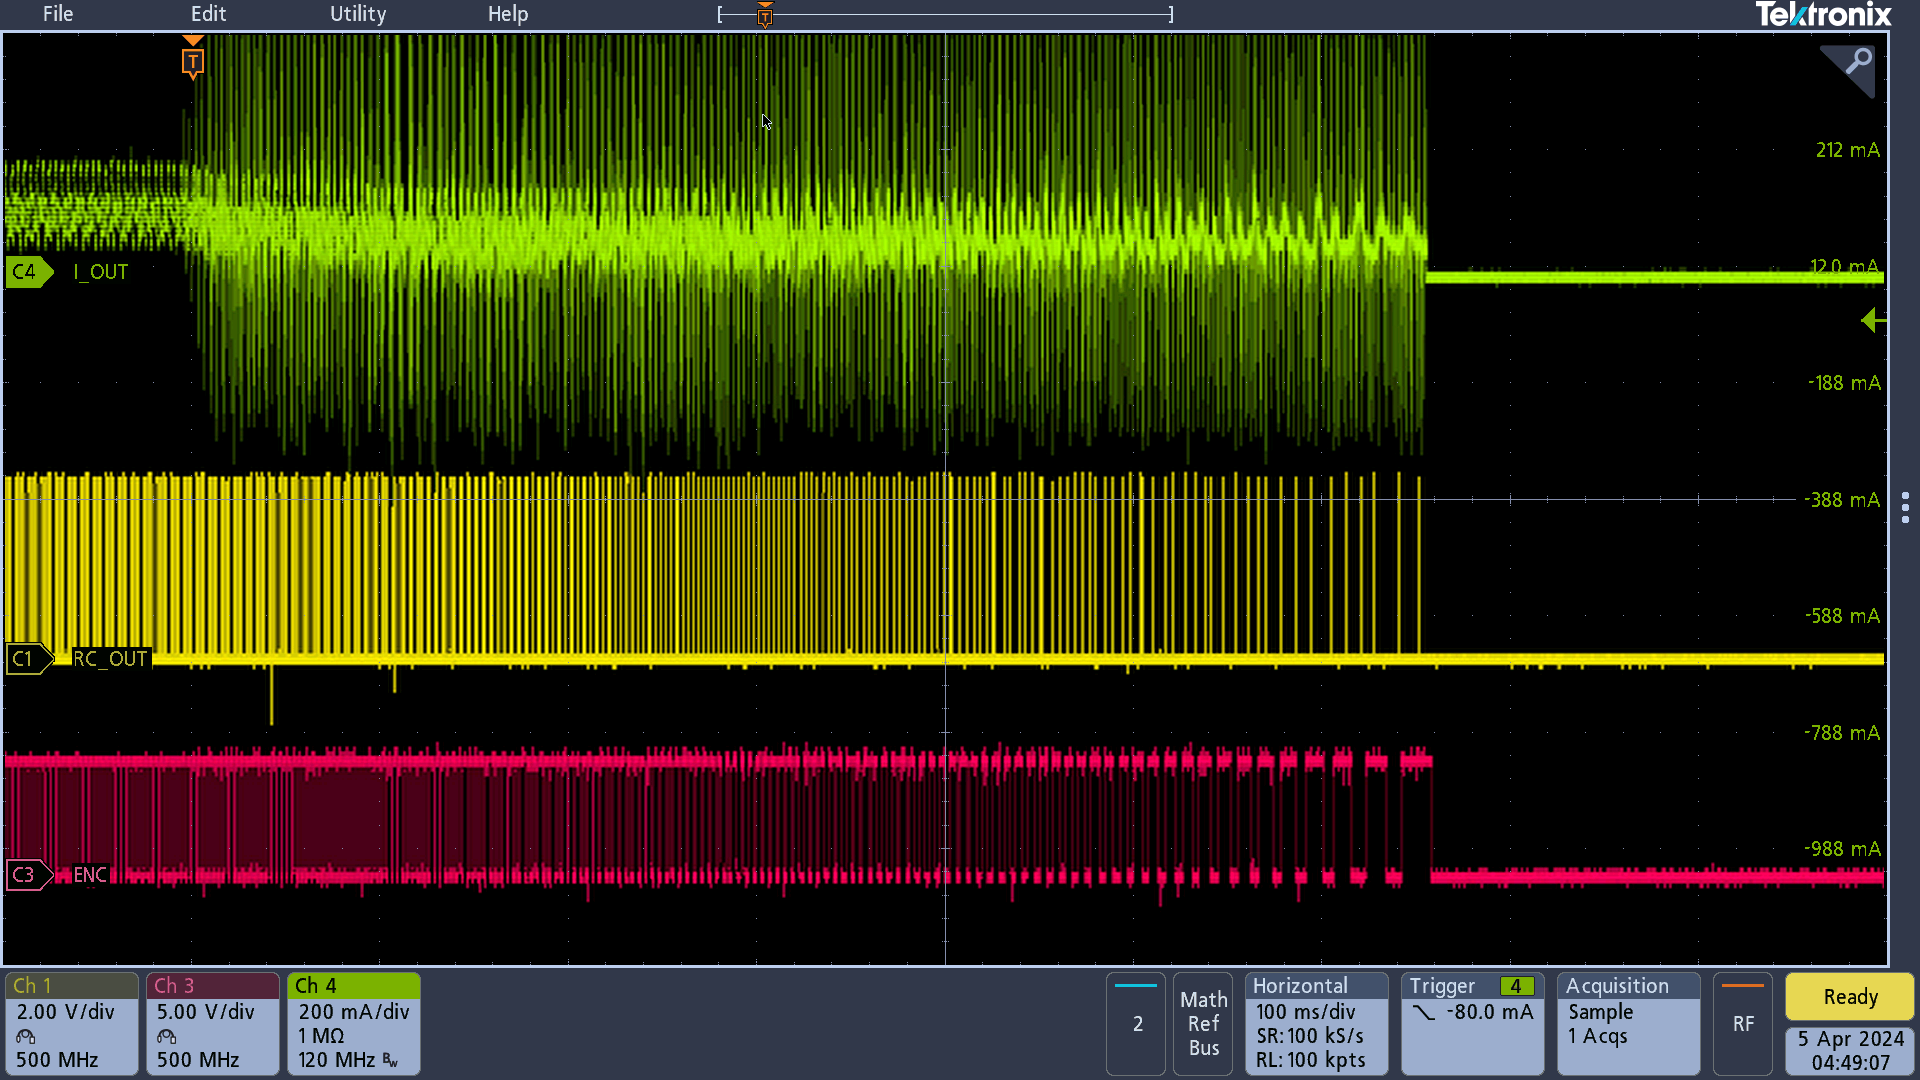Click the orange trigger position T marker
Viewport: 1920px width, 1080px height.
click(x=193, y=62)
